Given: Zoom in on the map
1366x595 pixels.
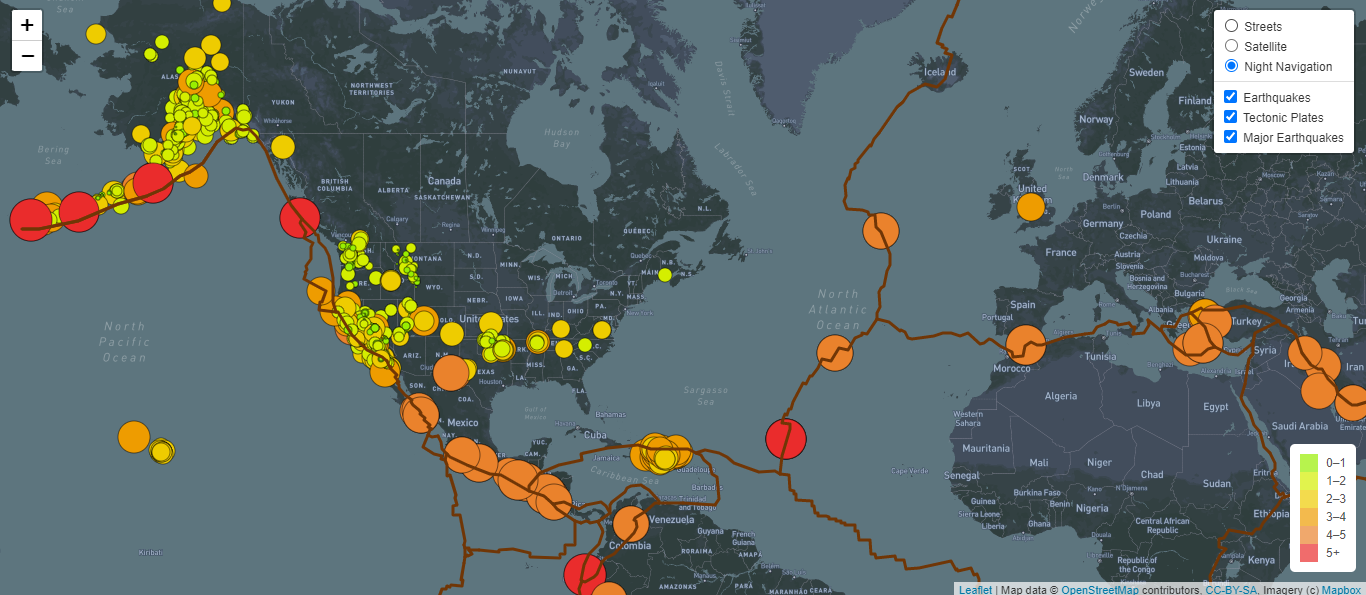Looking at the screenshot, I should pos(27,25).
